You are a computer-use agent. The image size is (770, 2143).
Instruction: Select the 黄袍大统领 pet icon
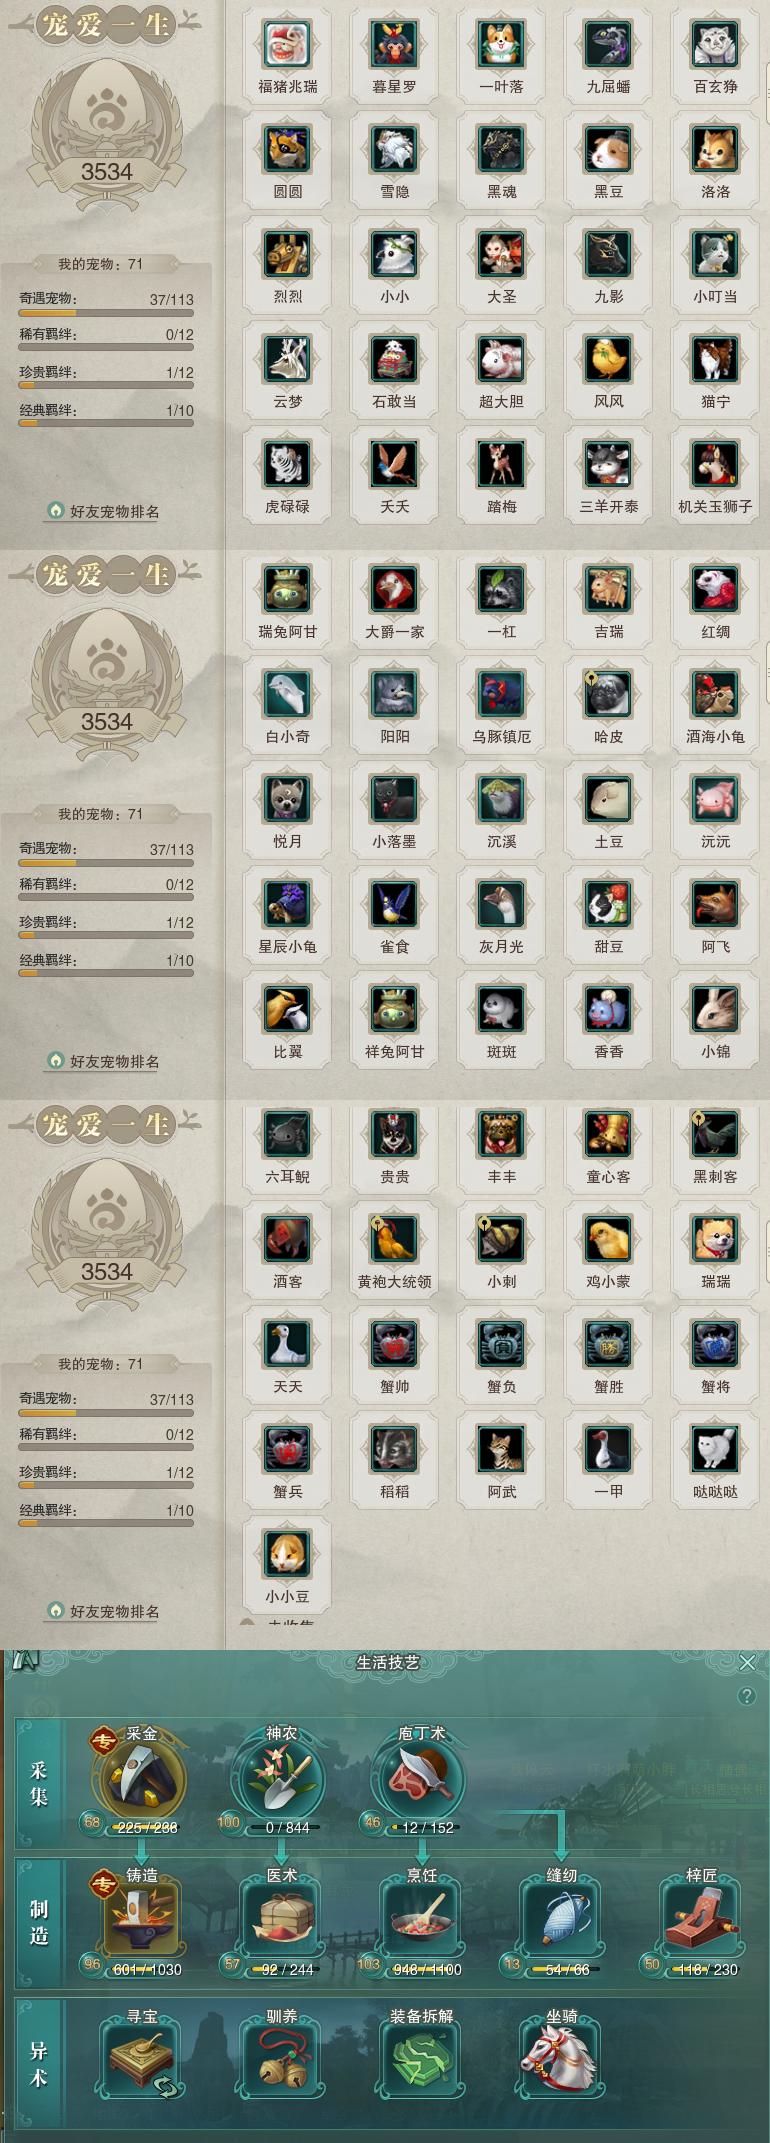point(394,1240)
